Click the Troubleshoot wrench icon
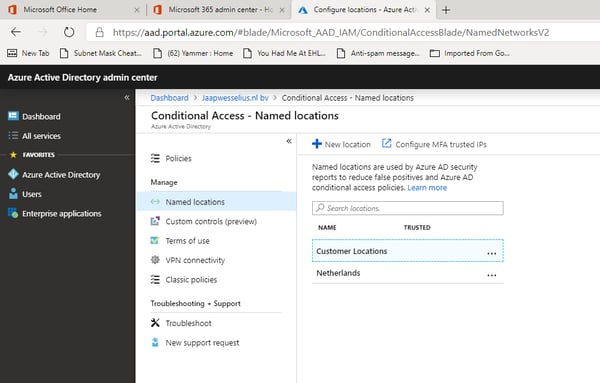The width and height of the screenshot is (600, 383). tap(155, 323)
